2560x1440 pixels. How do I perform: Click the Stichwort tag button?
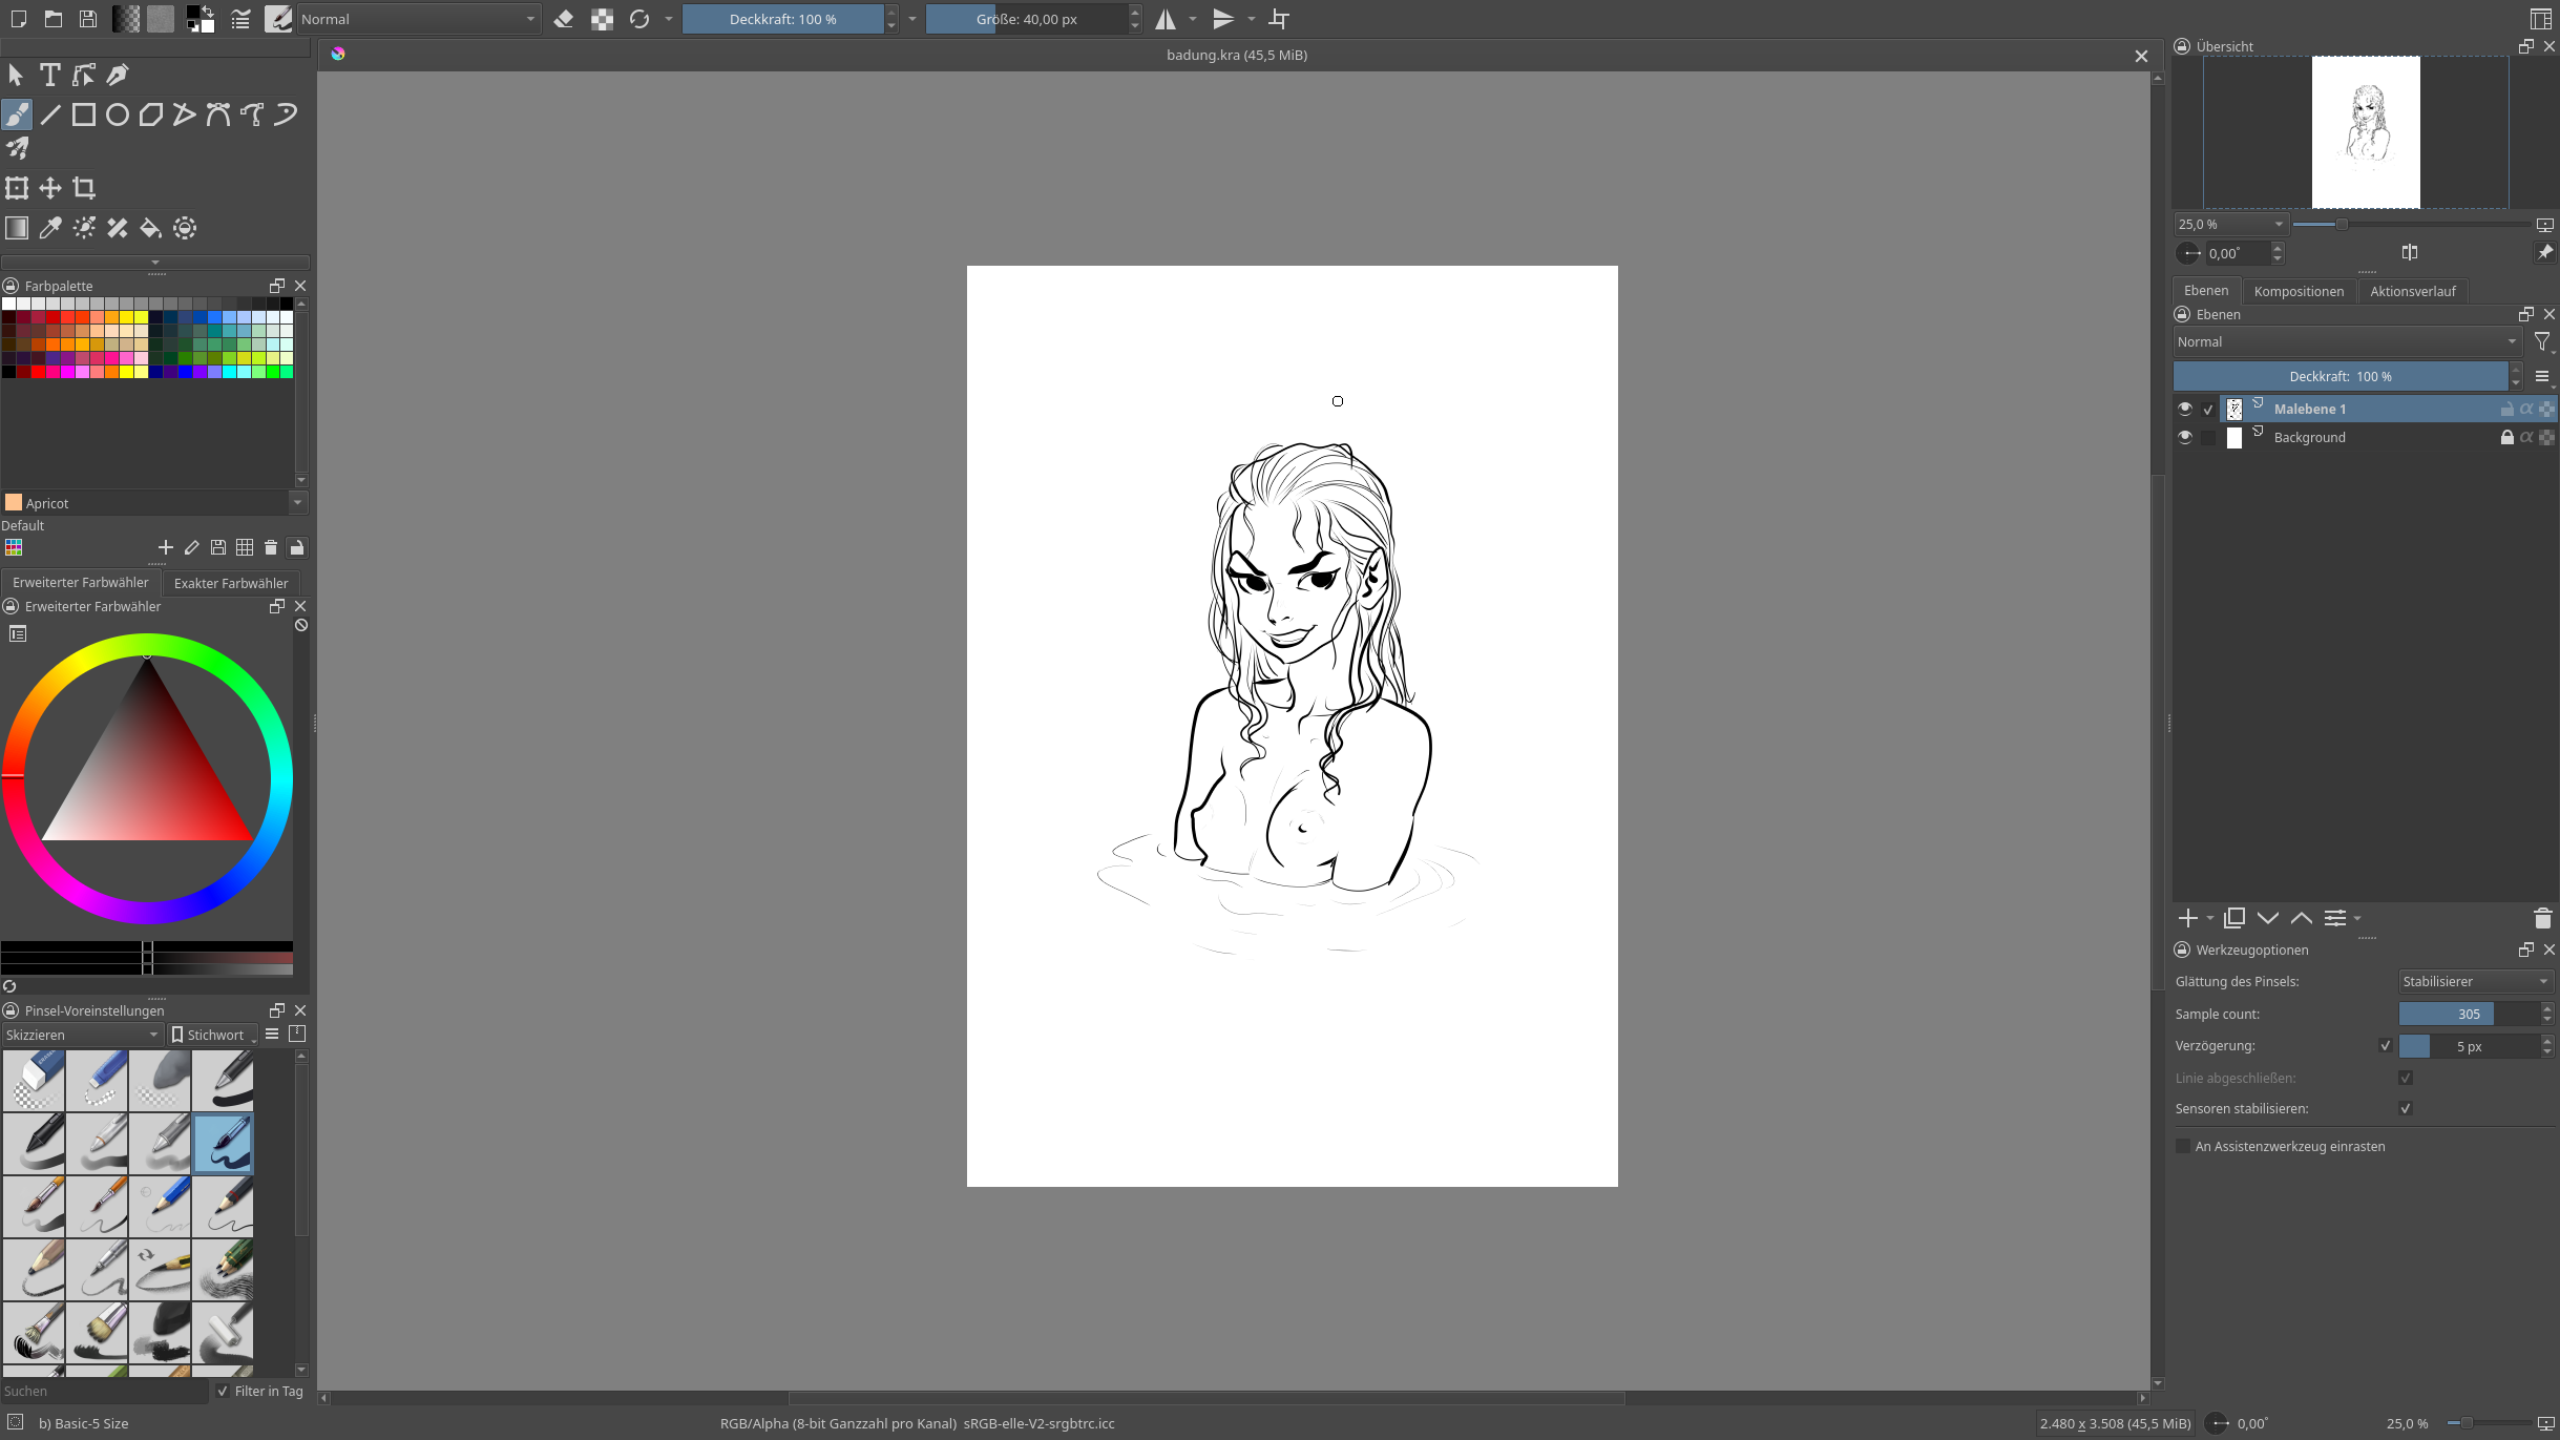point(213,1035)
